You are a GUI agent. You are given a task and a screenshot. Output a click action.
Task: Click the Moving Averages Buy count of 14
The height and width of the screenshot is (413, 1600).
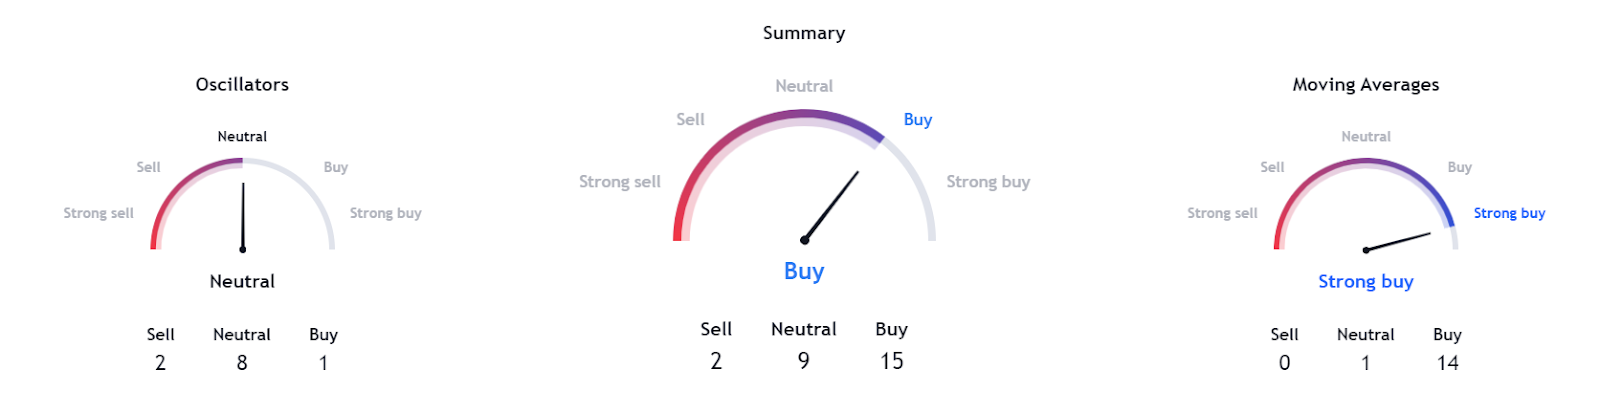1447,363
